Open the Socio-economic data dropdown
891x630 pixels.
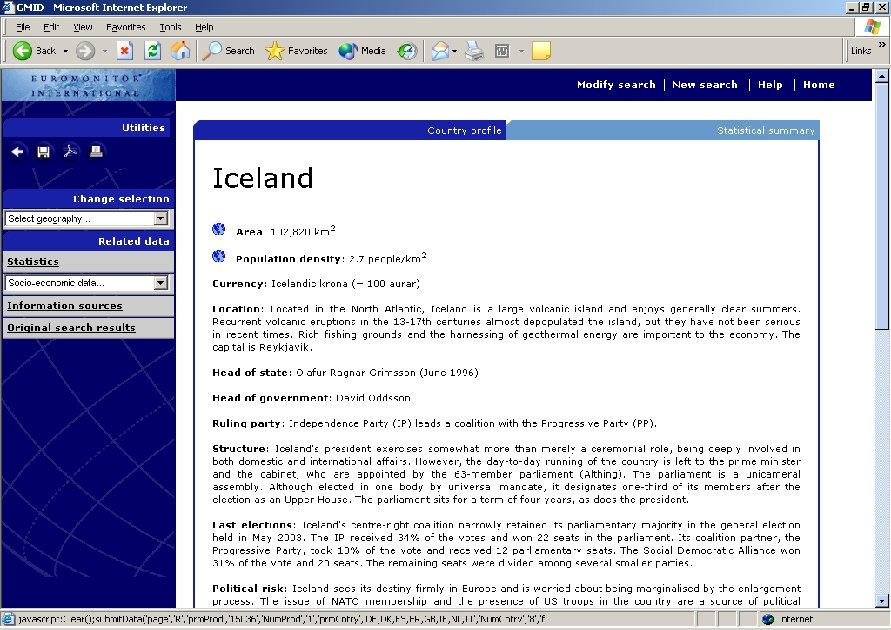click(87, 283)
